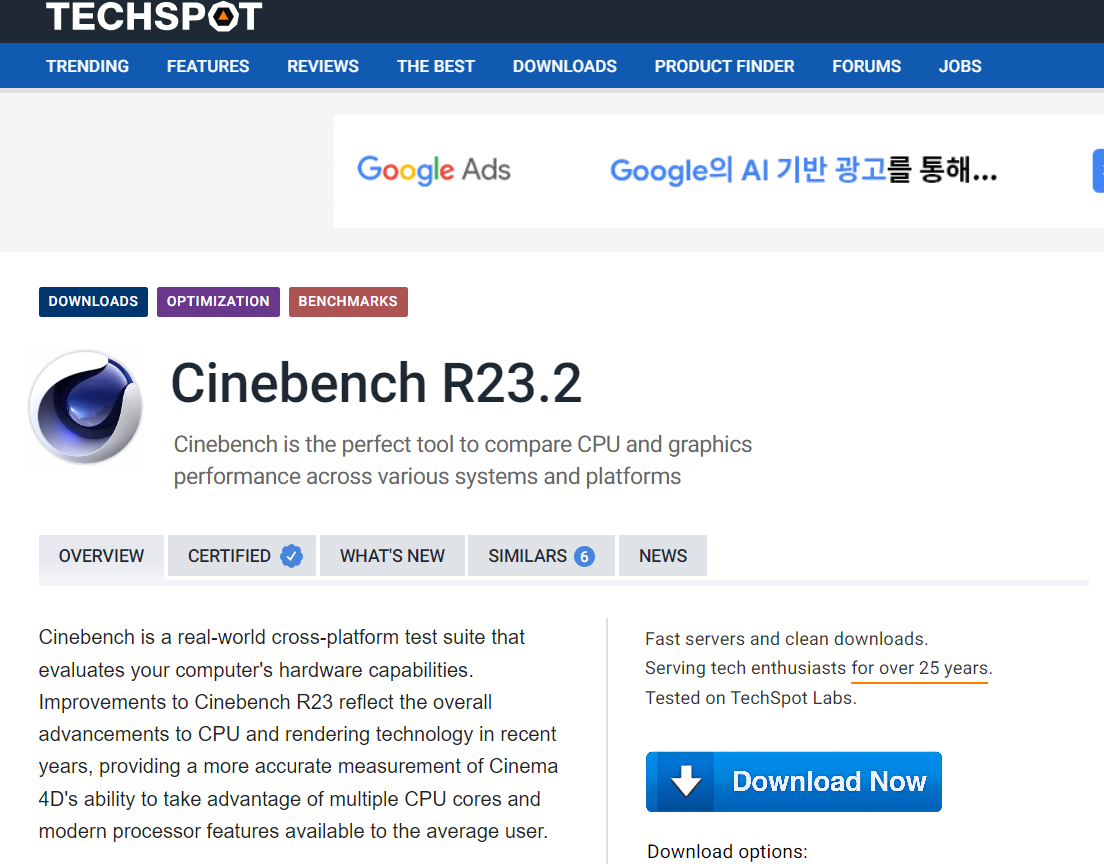Click the Optimization category tag

(x=218, y=301)
